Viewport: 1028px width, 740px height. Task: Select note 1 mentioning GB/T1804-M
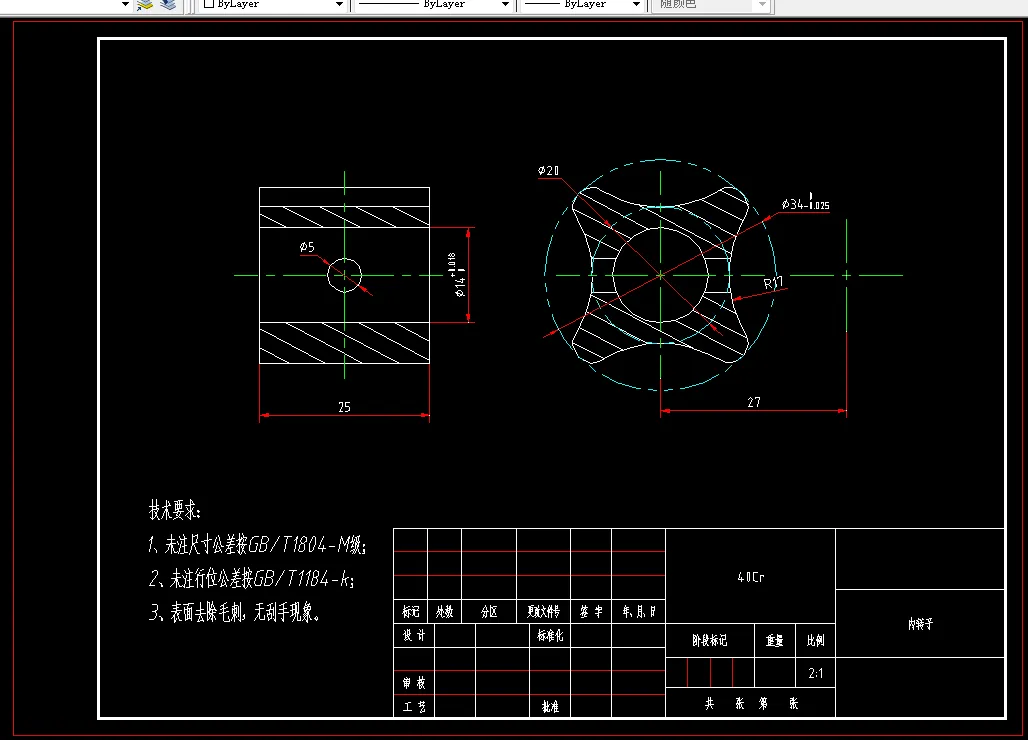pos(257,544)
